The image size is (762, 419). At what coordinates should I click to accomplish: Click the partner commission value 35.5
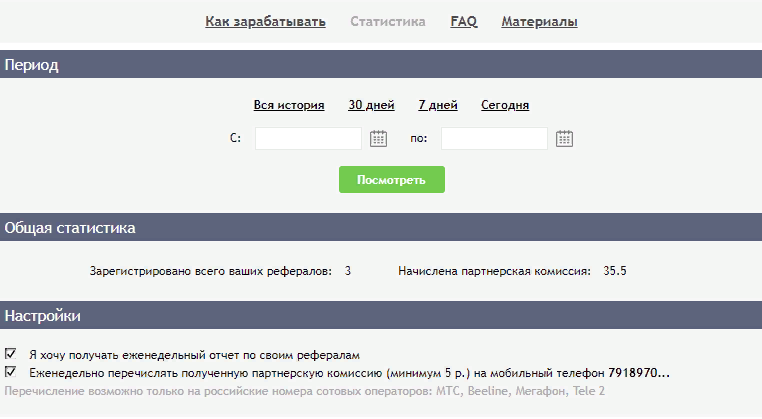[615, 271]
